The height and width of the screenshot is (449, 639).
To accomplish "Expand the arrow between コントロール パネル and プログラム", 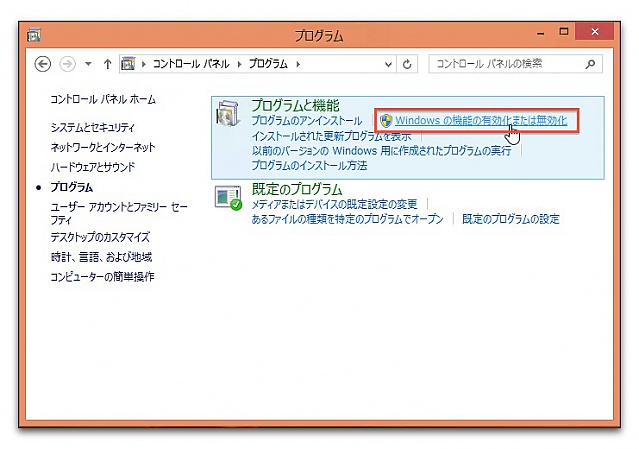I will 240,64.
